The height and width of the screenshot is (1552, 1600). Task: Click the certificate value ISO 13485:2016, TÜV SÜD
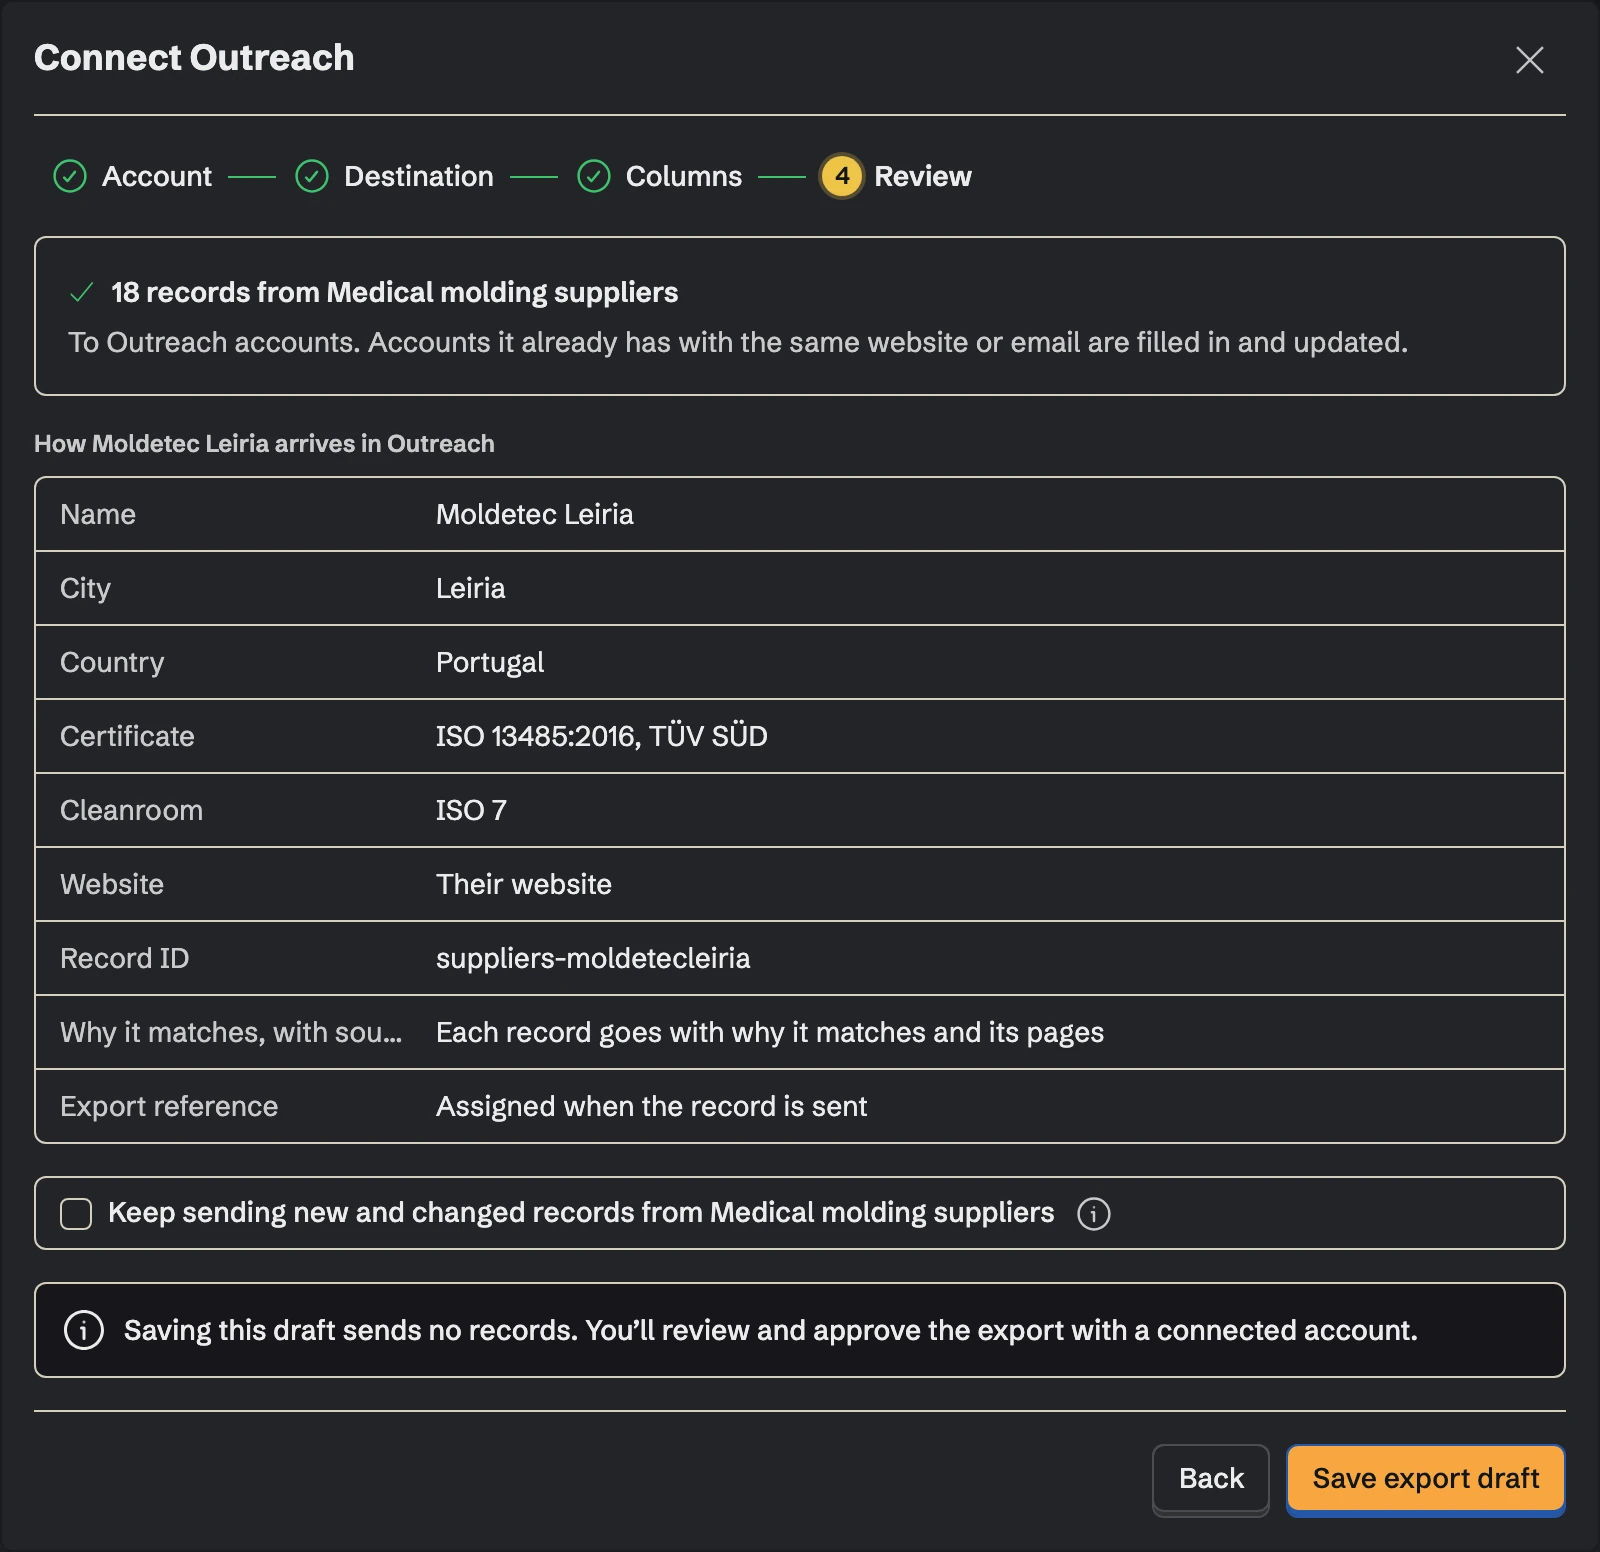[602, 736]
